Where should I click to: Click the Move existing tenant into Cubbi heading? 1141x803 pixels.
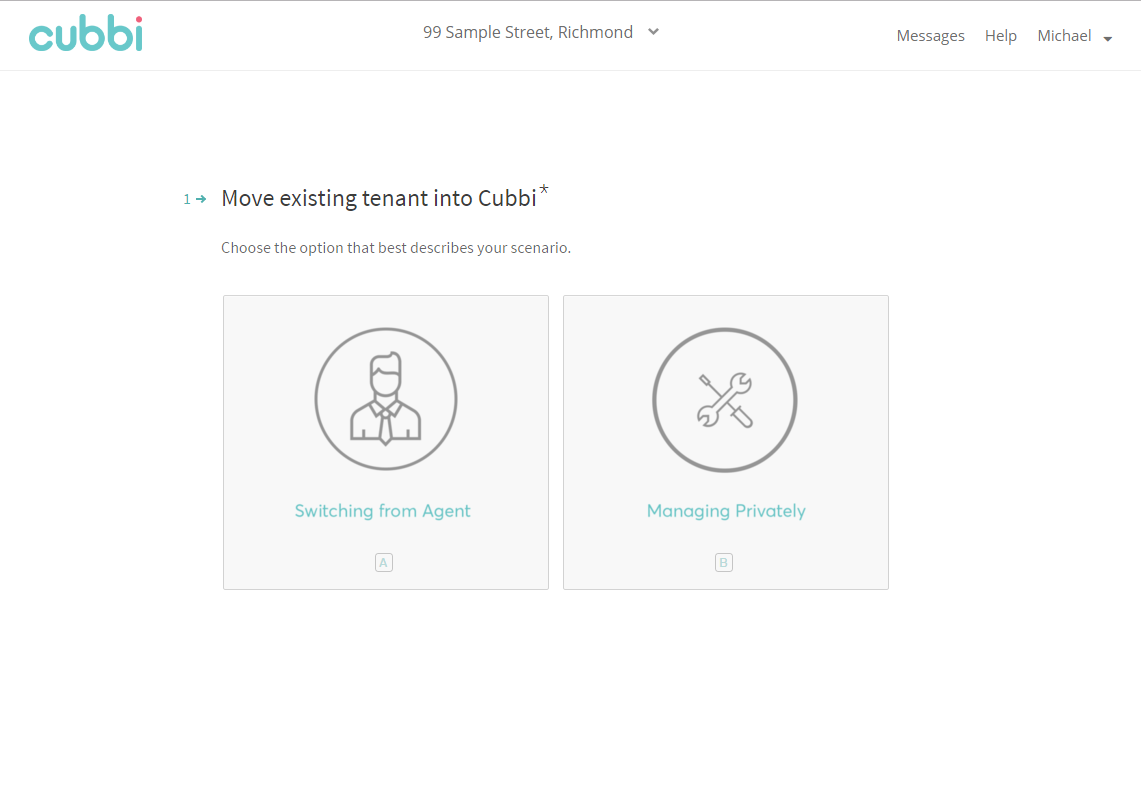click(x=379, y=198)
